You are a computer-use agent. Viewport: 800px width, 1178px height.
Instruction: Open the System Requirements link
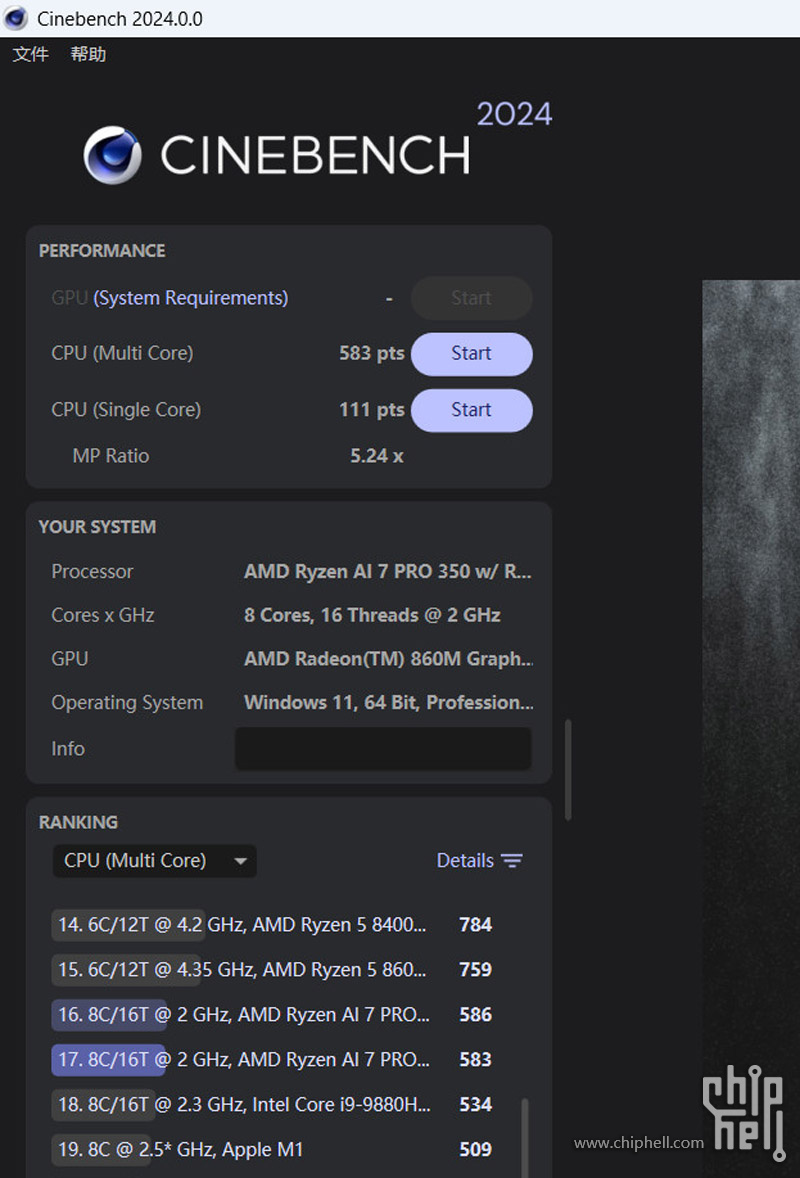click(x=191, y=298)
